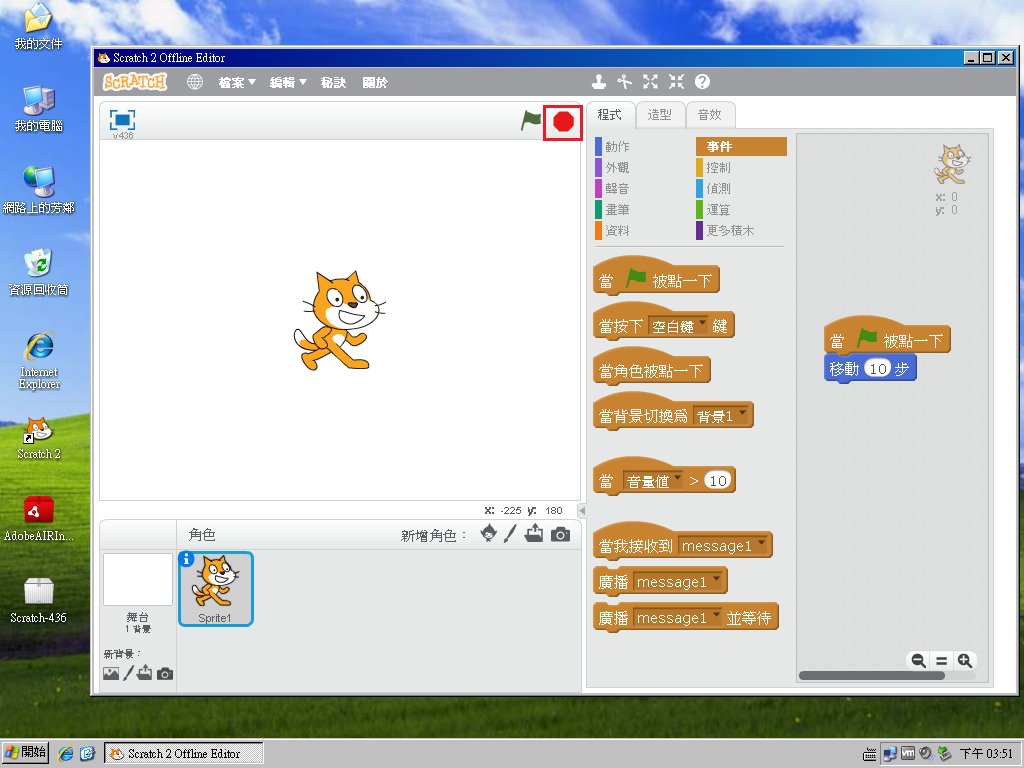Select the Shrink sprite tool
The height and width of the screenshot is (768, 1024).
(676, 82)
